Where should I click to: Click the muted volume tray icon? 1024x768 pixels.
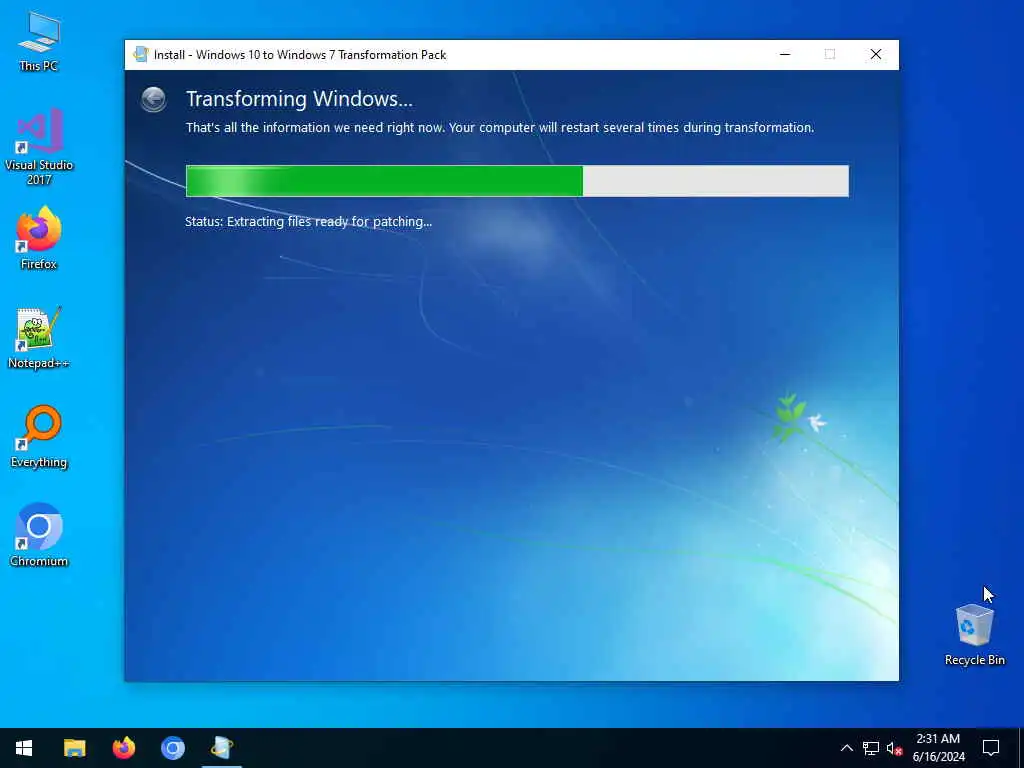tap(894, 748)
